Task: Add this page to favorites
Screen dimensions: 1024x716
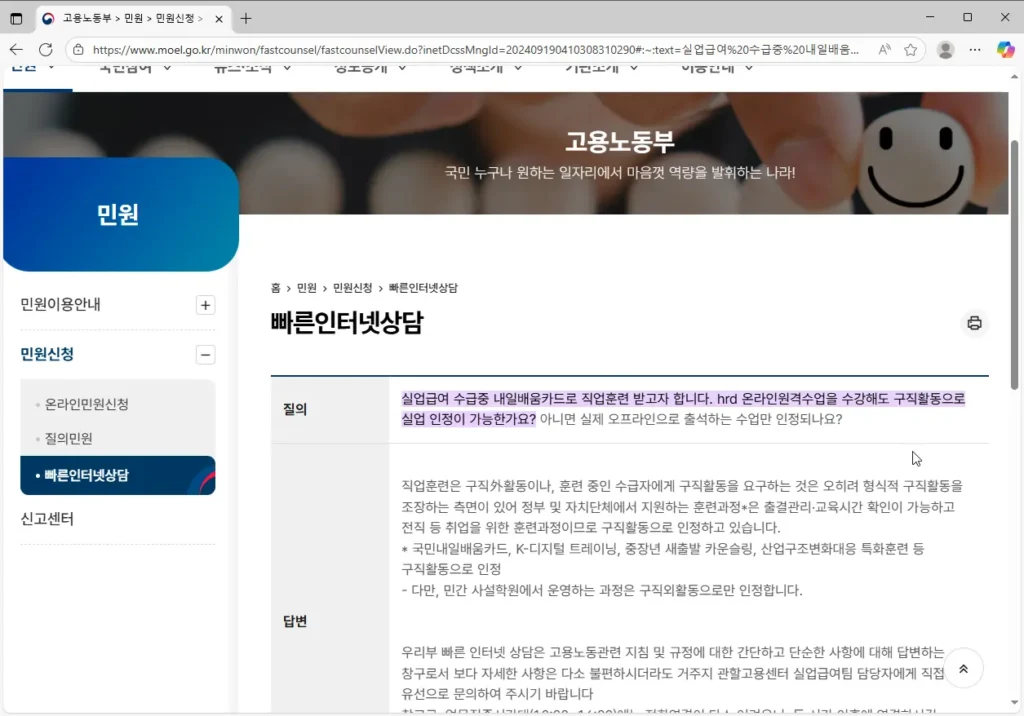Action: click(910, 50)
